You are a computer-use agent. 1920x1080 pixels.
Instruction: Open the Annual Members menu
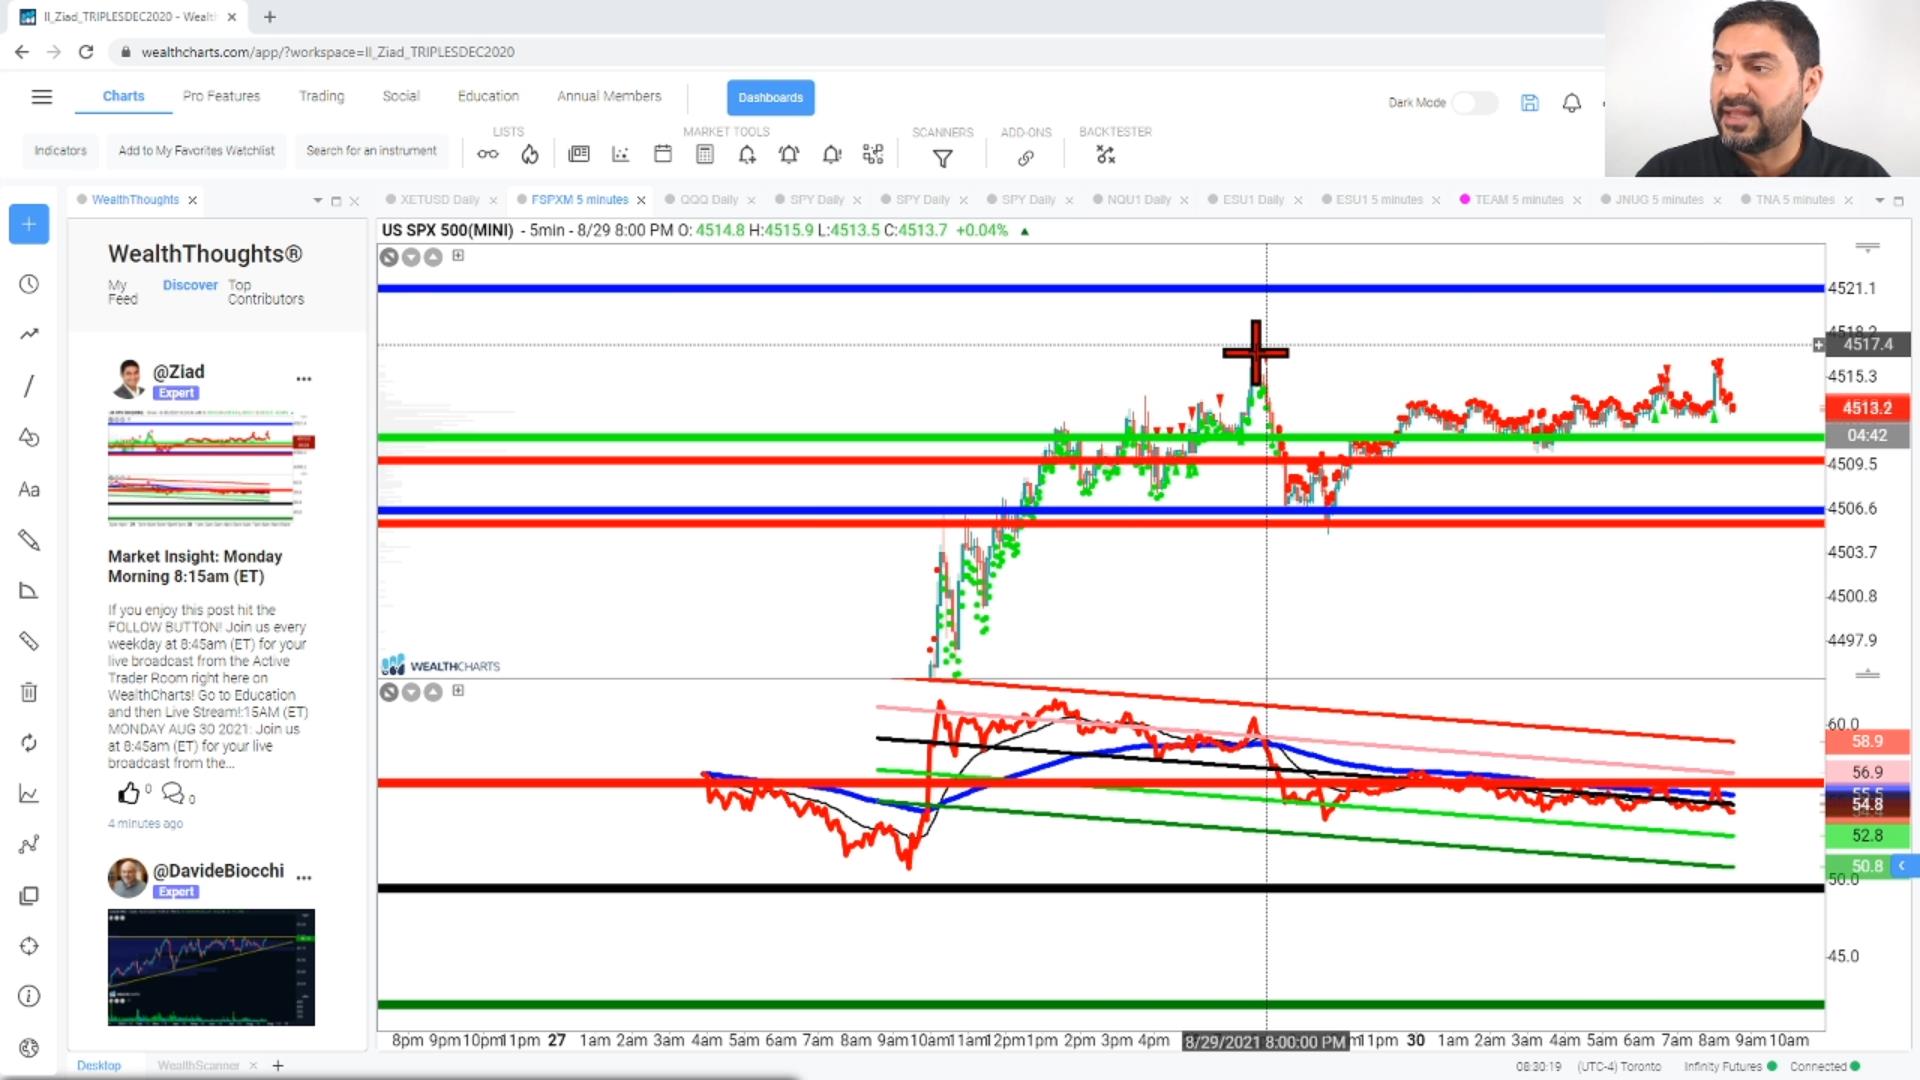click(x=609, y=96)
